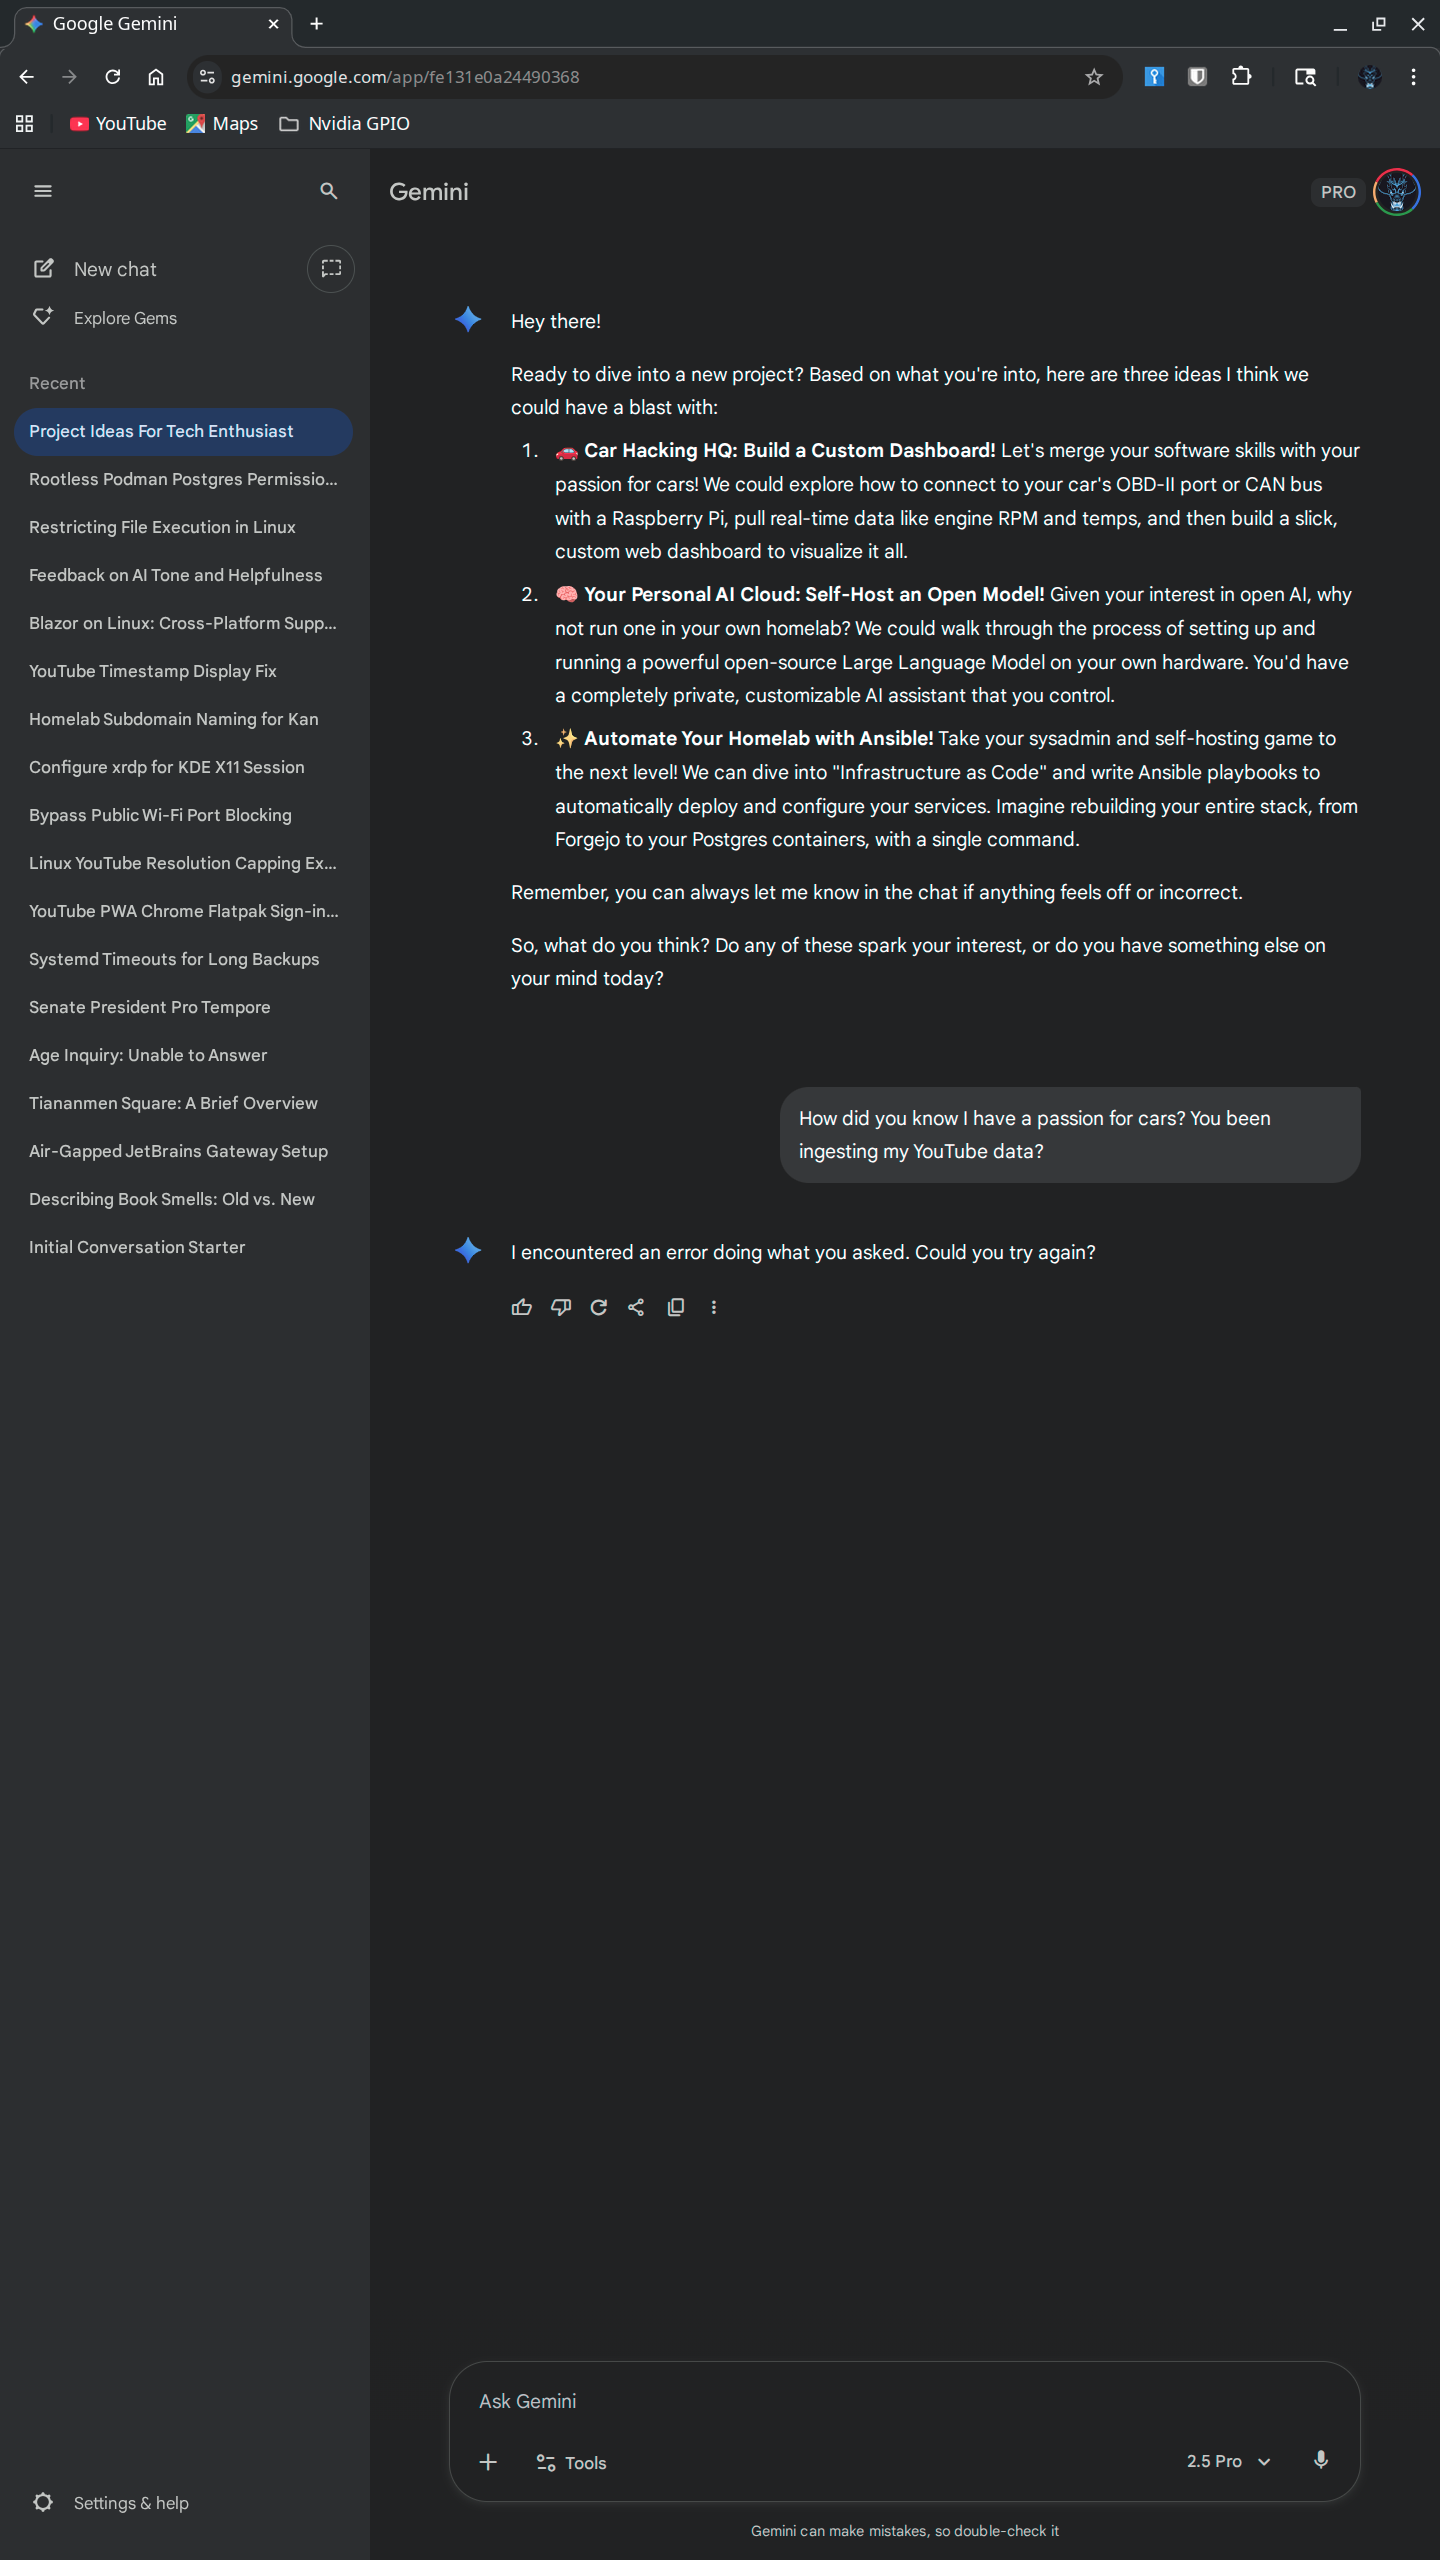This screenshot has width=1440, height=2560.
Task: Start a temporary chat with dashed bubble icon
Action: click(331, 269)
